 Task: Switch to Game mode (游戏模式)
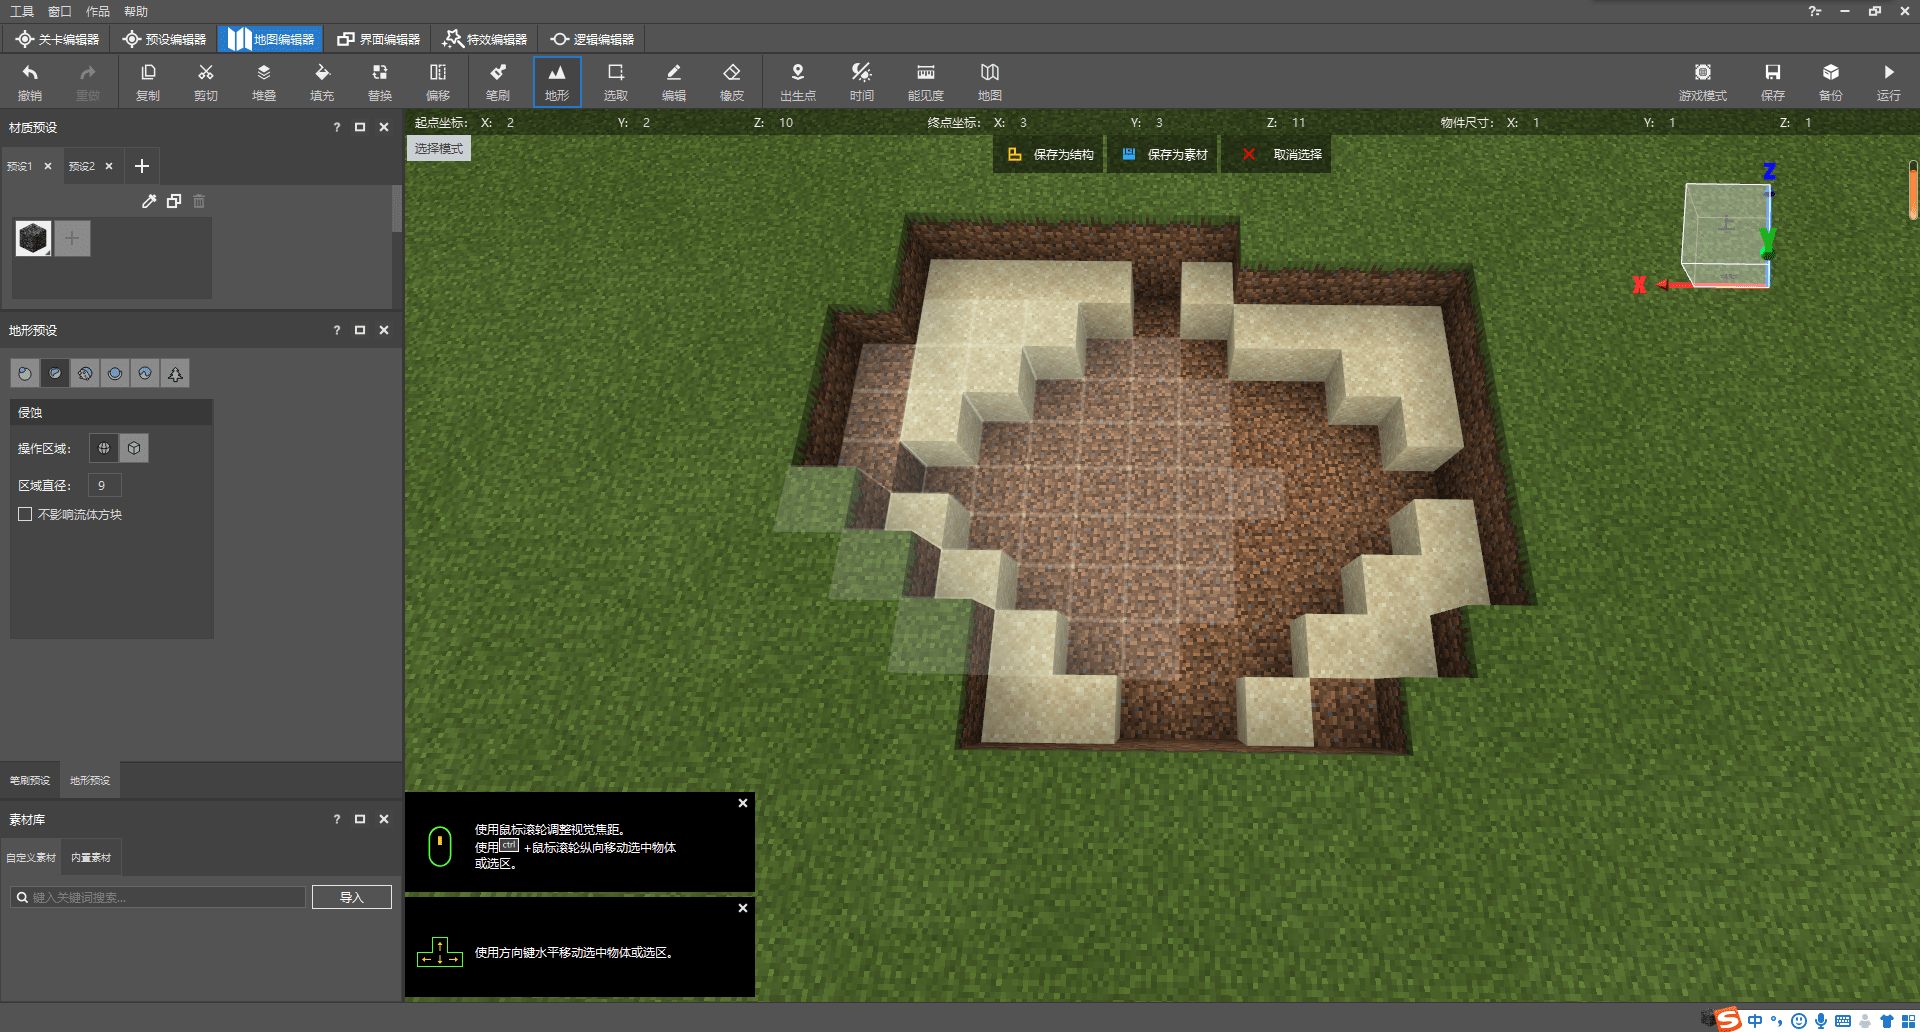[1703, 82]
